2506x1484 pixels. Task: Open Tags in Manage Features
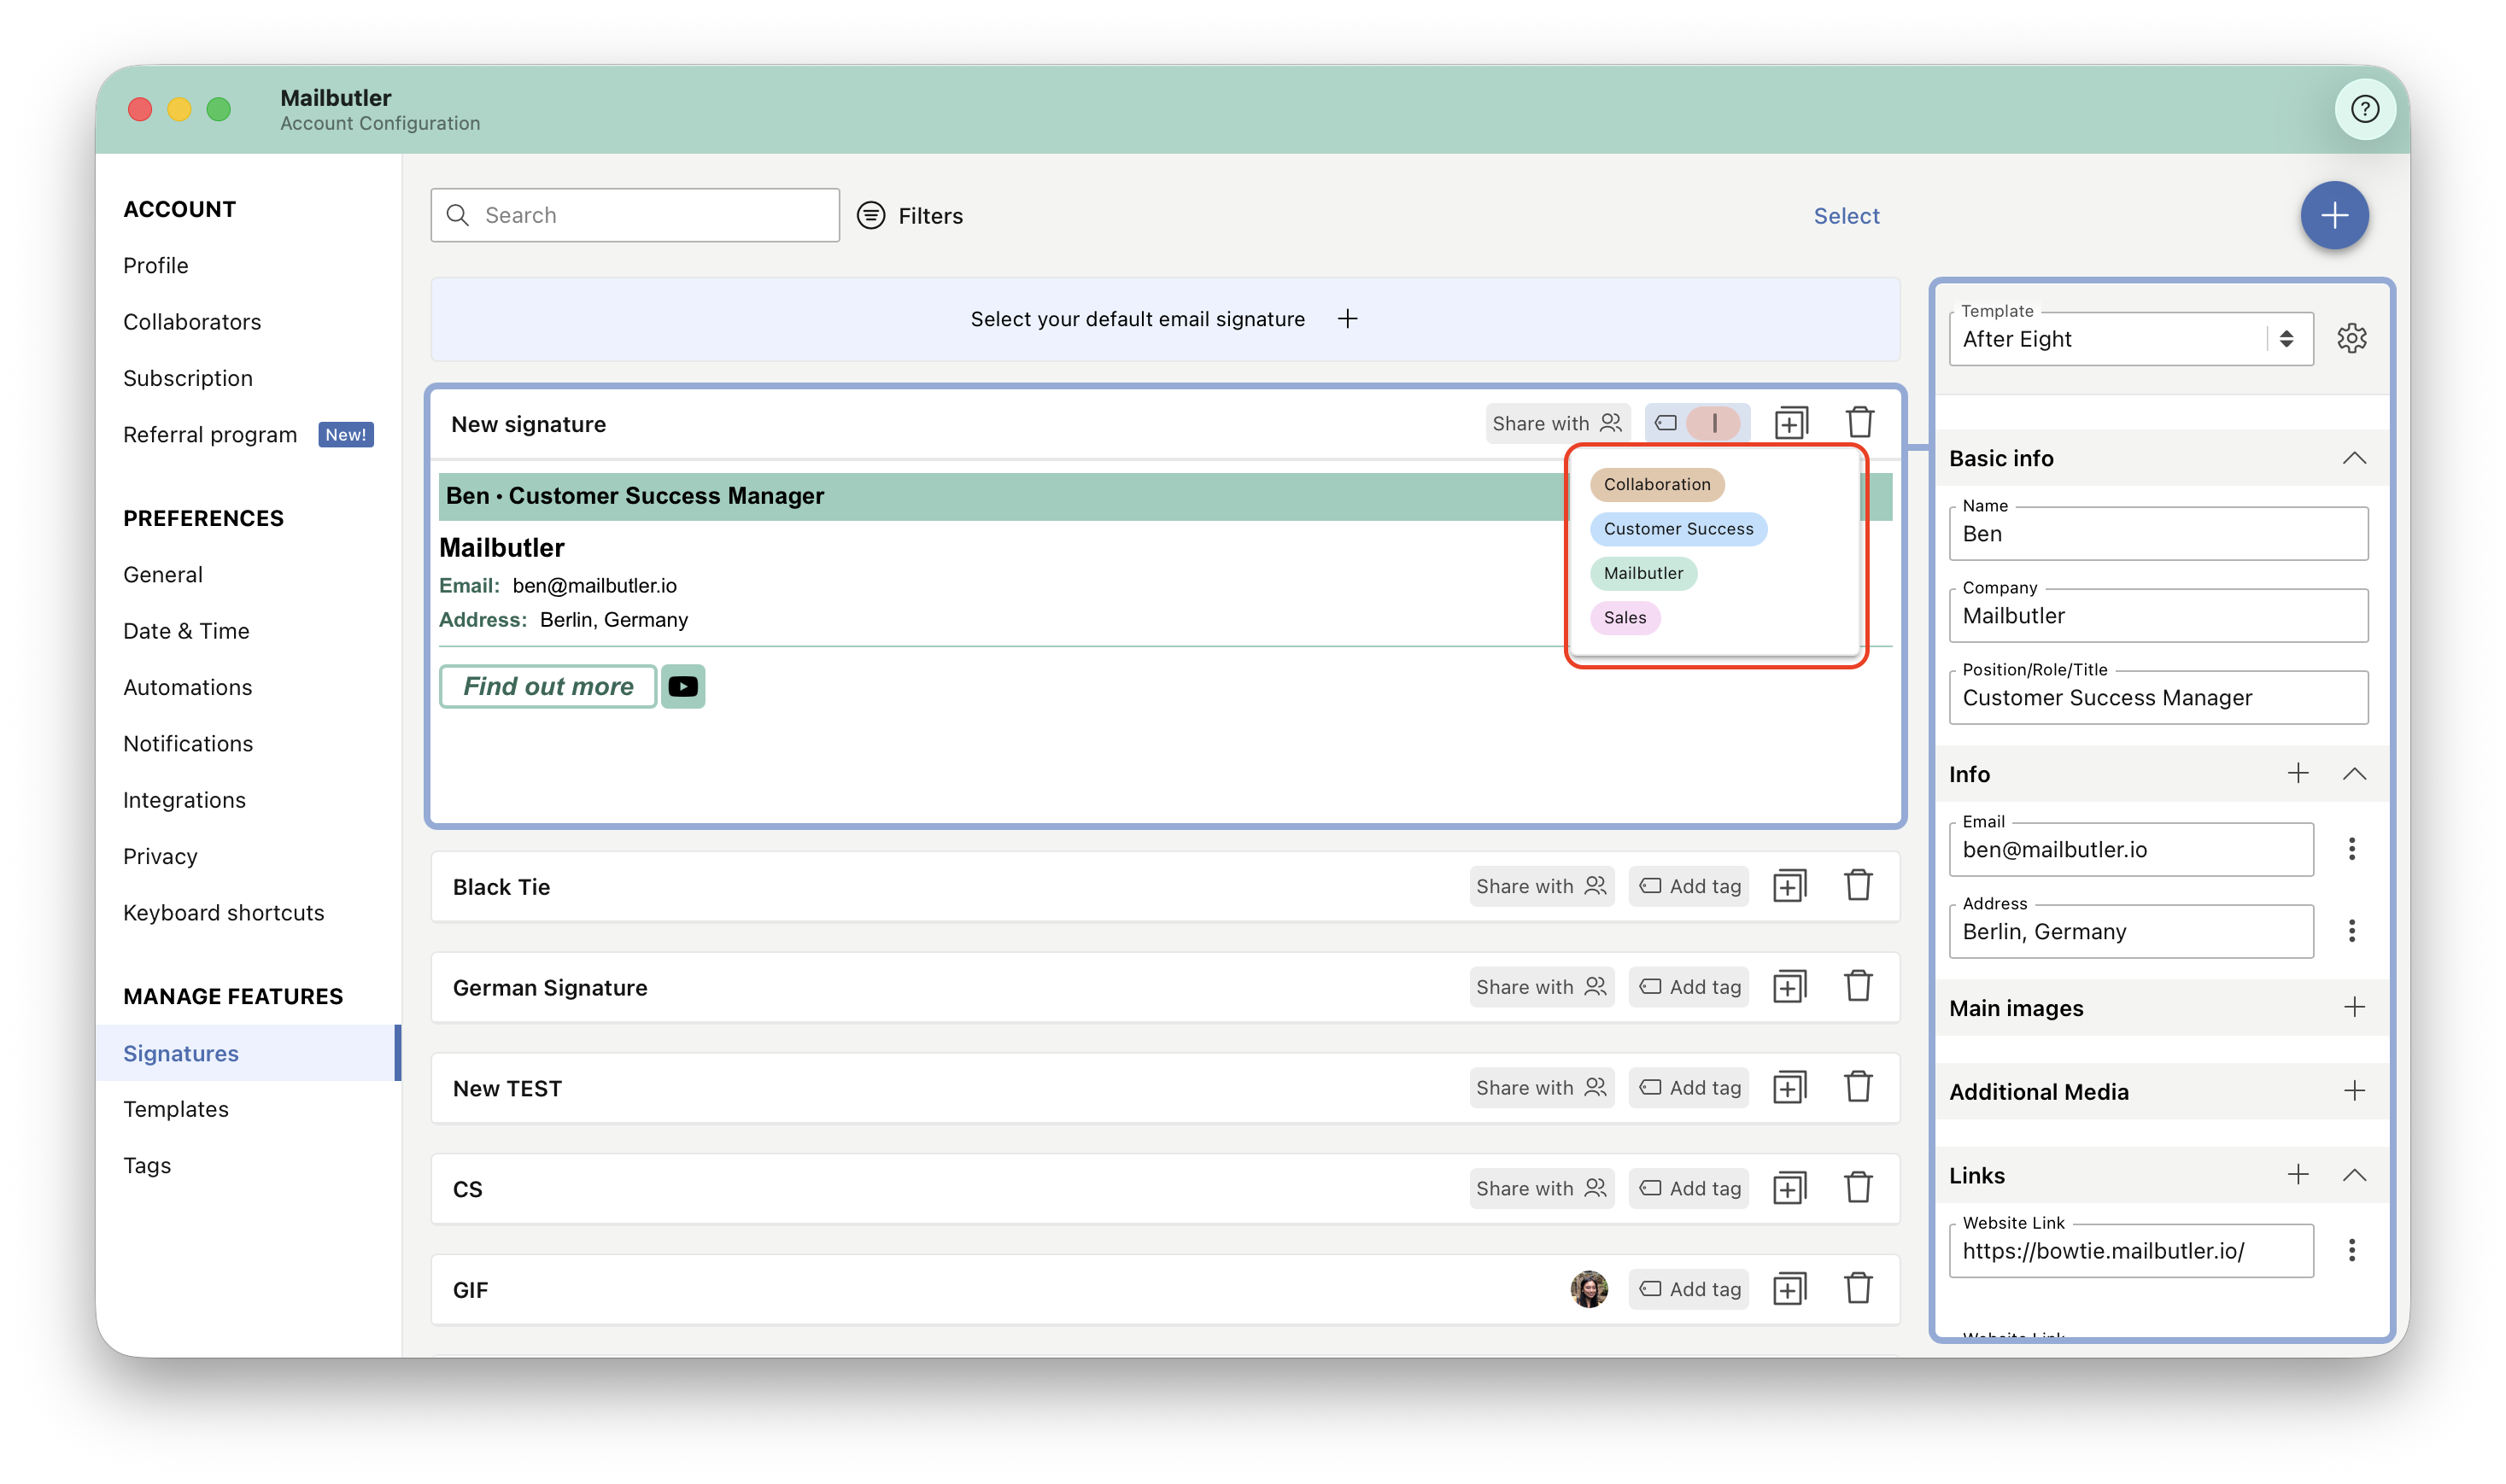click(x=147, y=1165)
